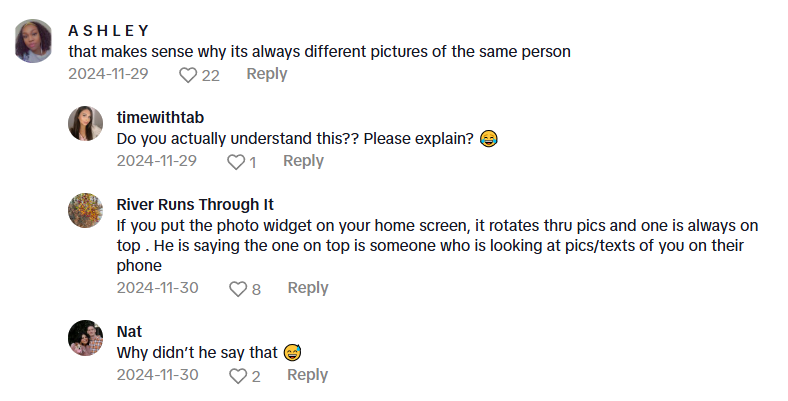The image size is (788, 401).
Task: Visit the timewithtab username link
Action: click(161, 117)
